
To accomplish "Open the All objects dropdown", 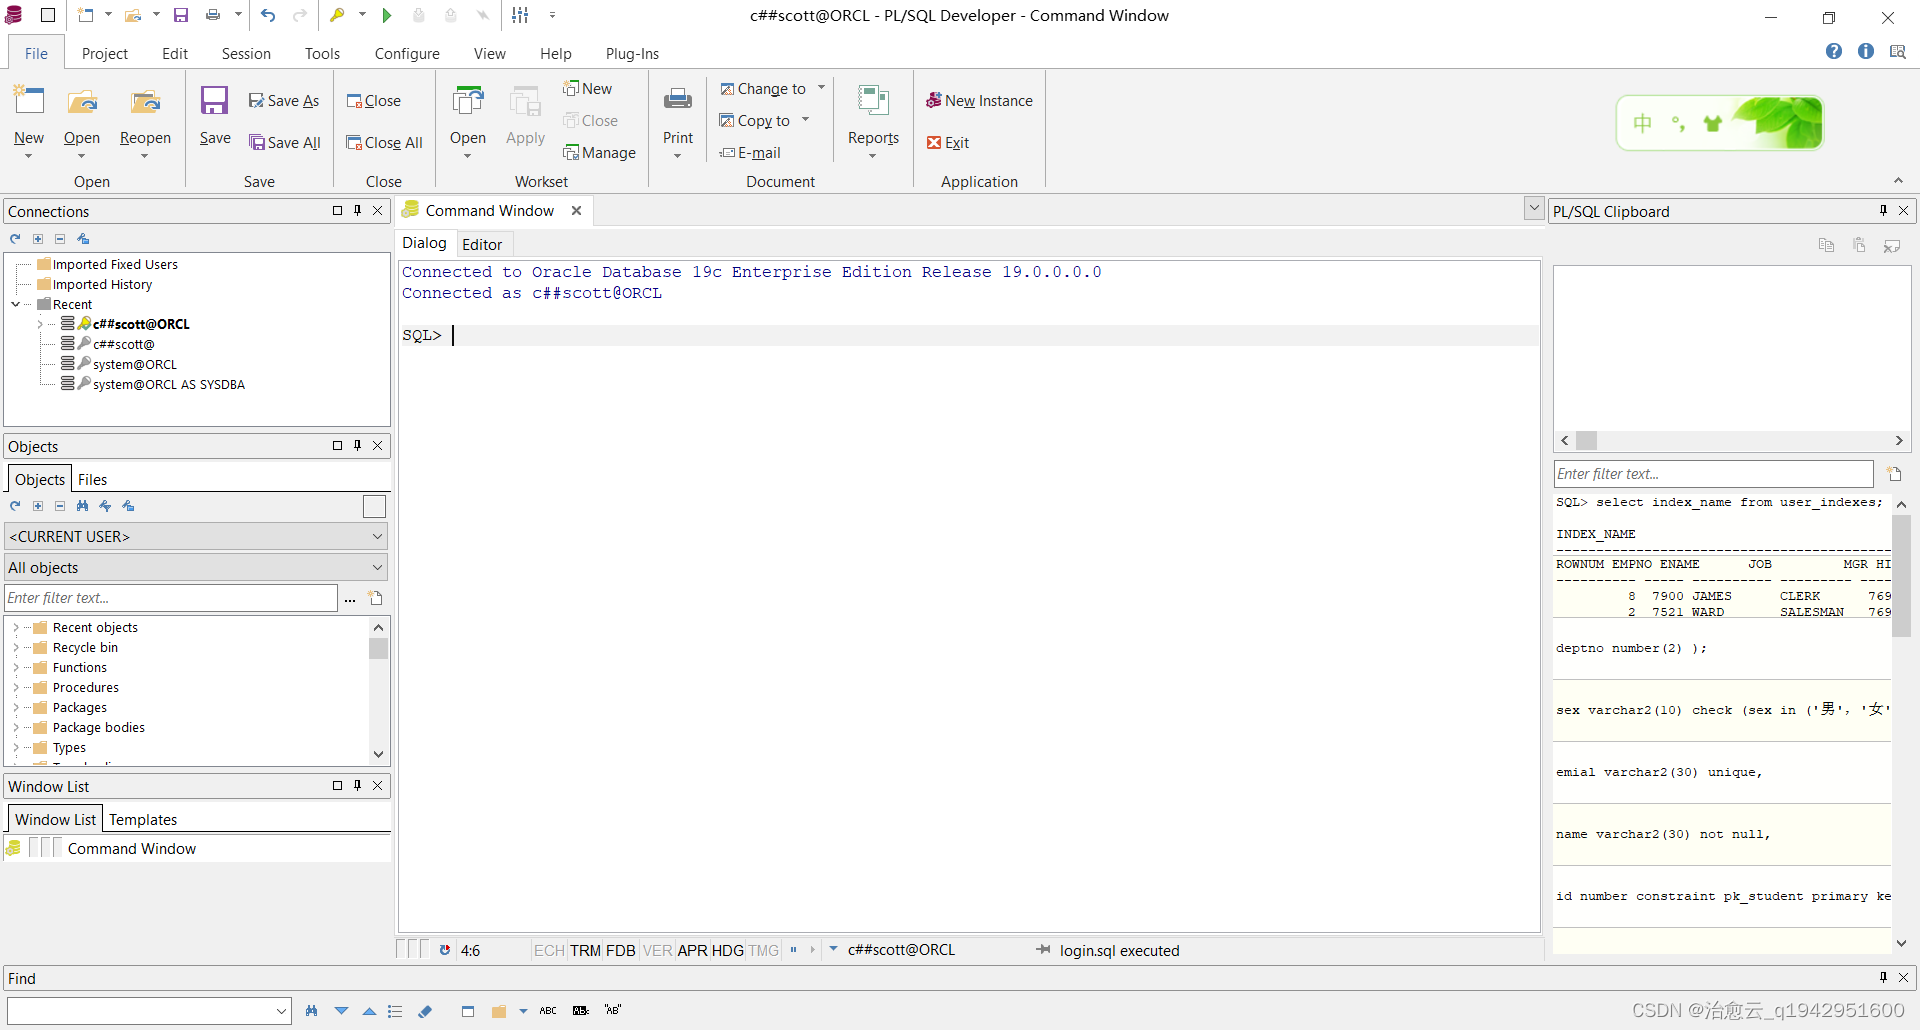I will 196,567.
